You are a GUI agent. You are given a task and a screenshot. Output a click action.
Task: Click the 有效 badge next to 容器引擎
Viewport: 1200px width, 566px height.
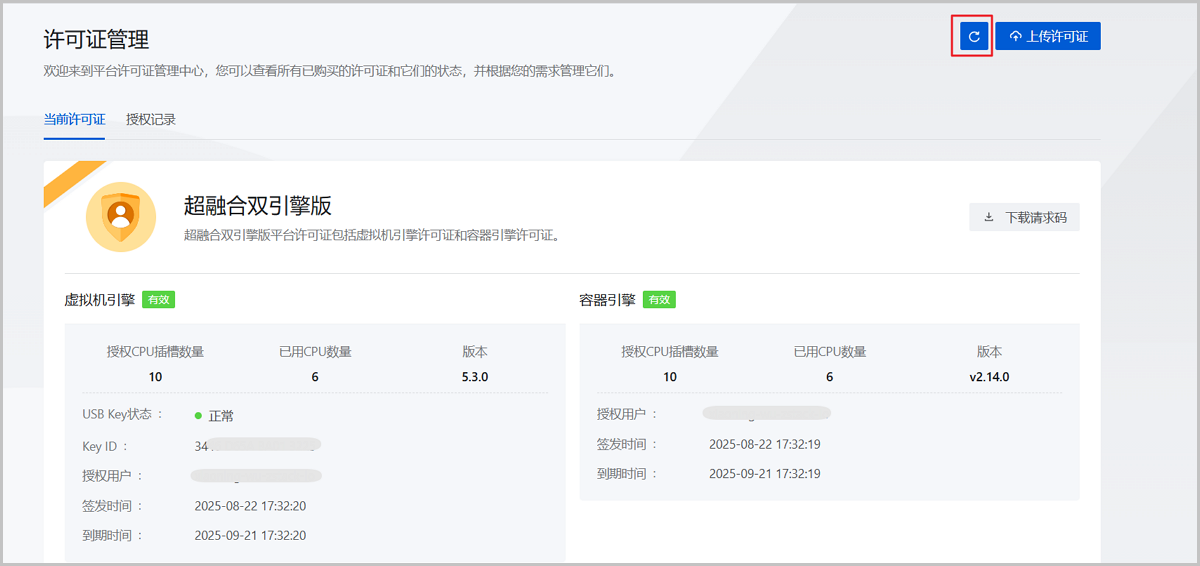(659, 299)
